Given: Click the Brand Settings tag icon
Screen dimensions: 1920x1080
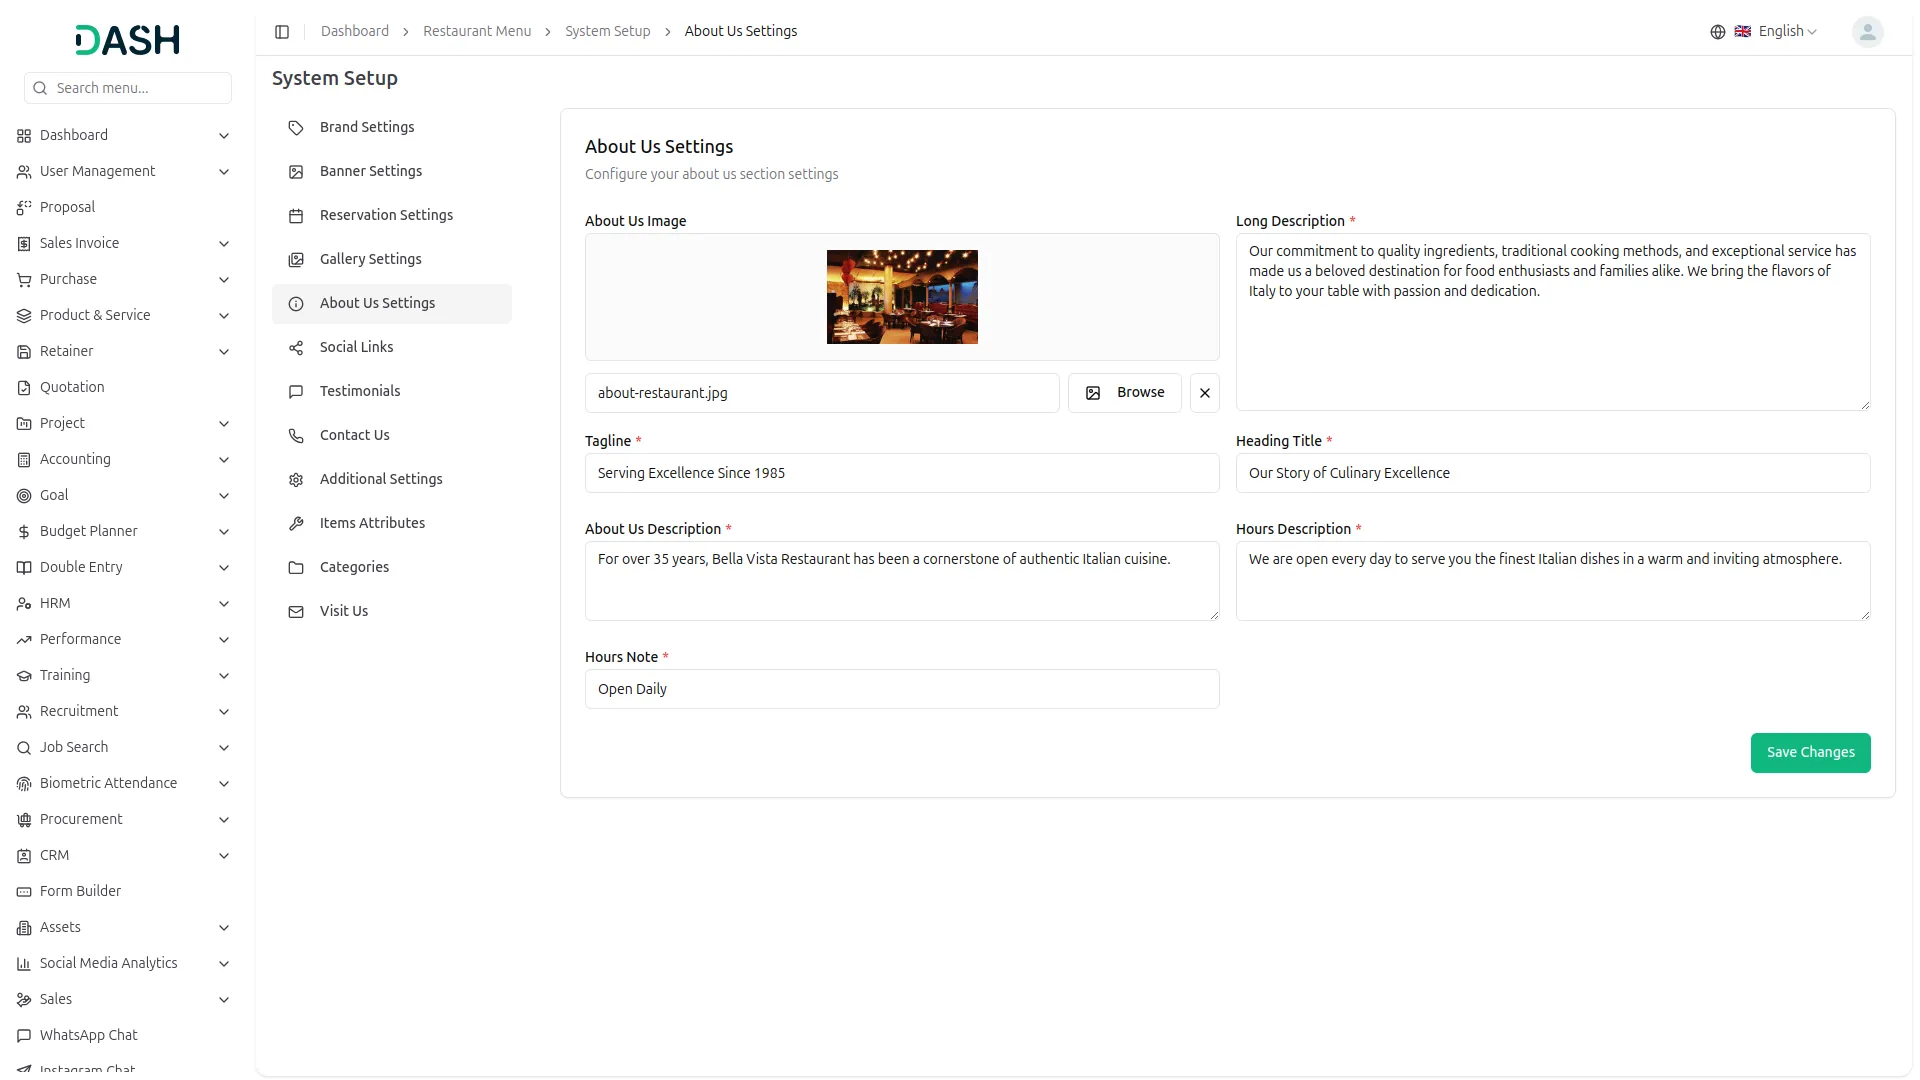Looking at the screenshot, I should pos(296,128).
